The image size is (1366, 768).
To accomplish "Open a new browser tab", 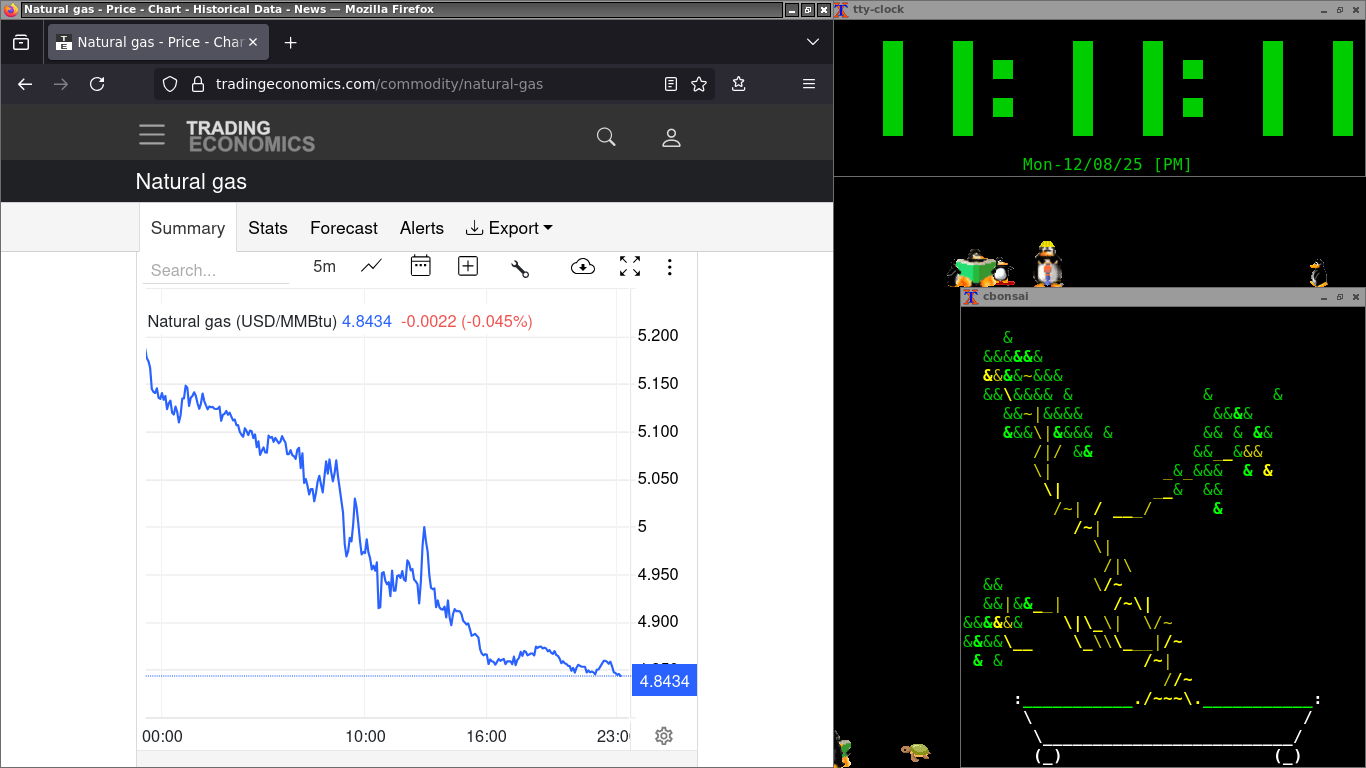I will point(290,43).
